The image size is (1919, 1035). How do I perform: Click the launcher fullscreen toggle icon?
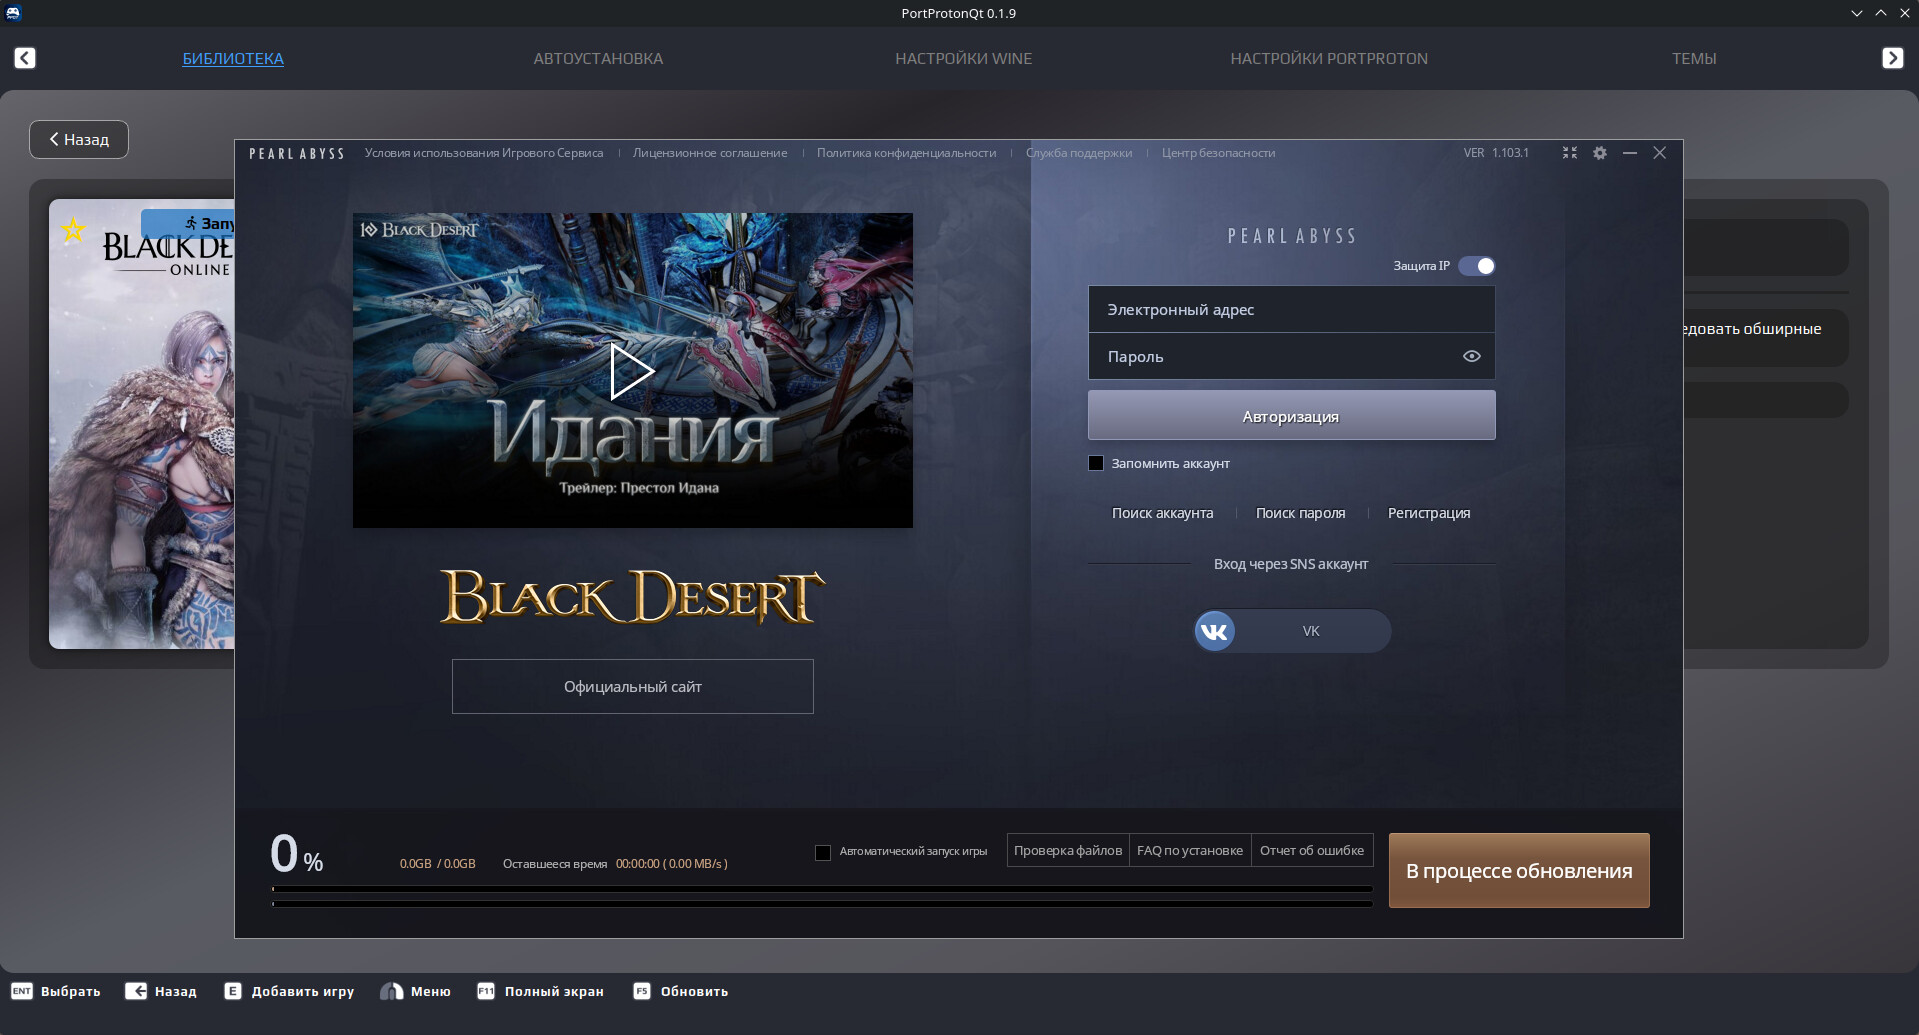click(x=1570, y=153)
